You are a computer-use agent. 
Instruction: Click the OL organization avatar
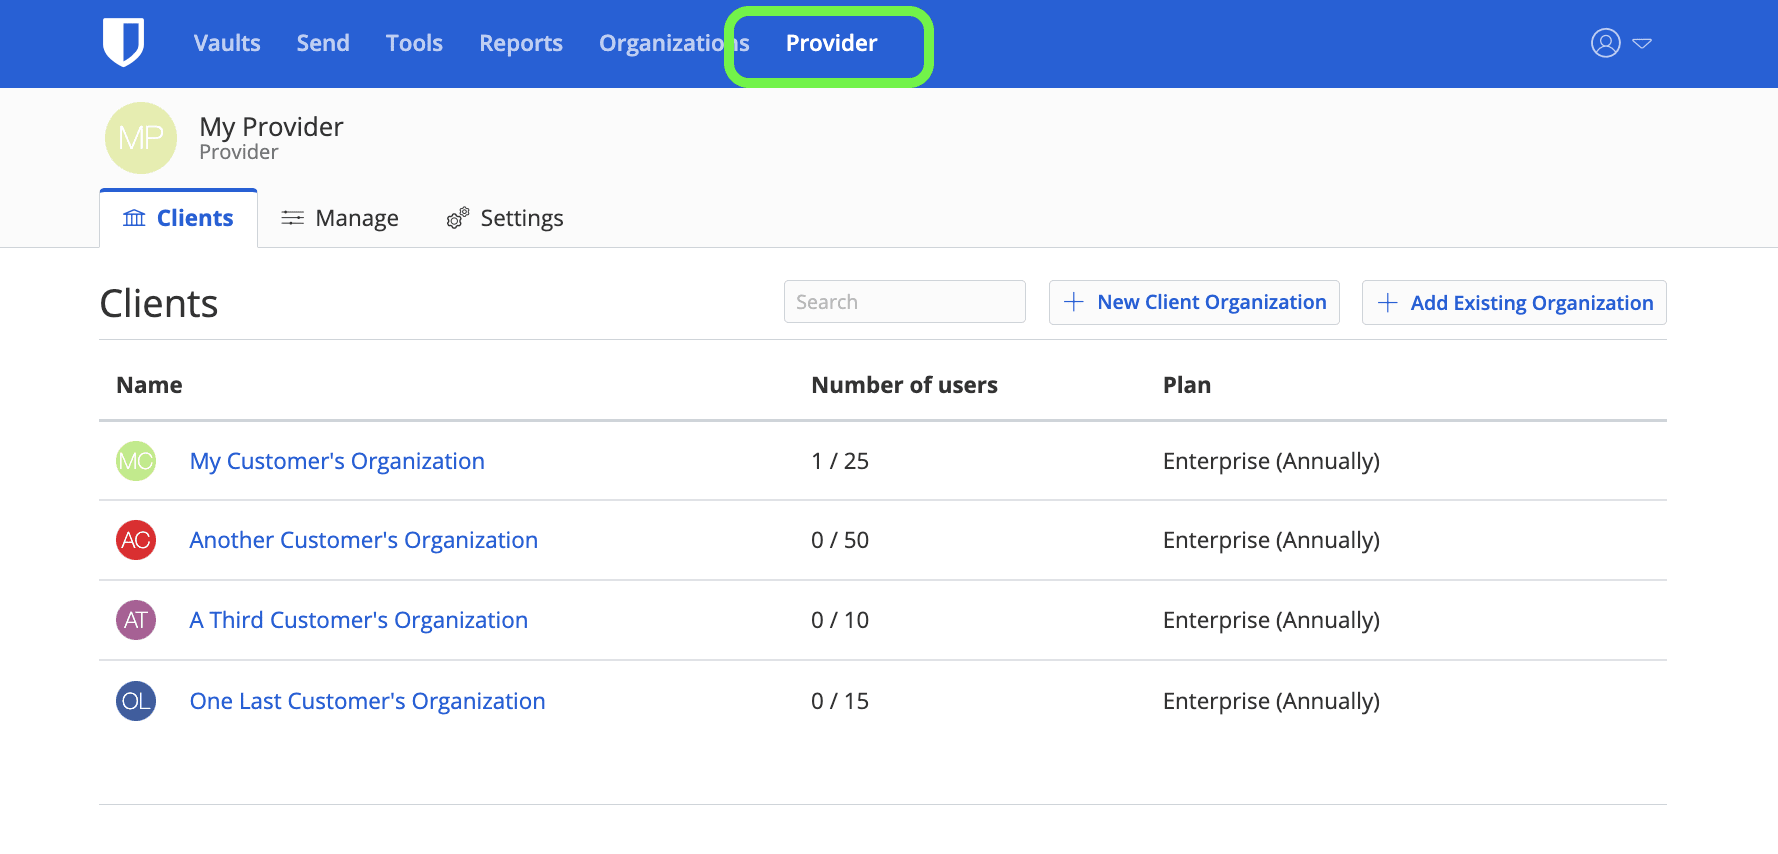pos(136,701)
